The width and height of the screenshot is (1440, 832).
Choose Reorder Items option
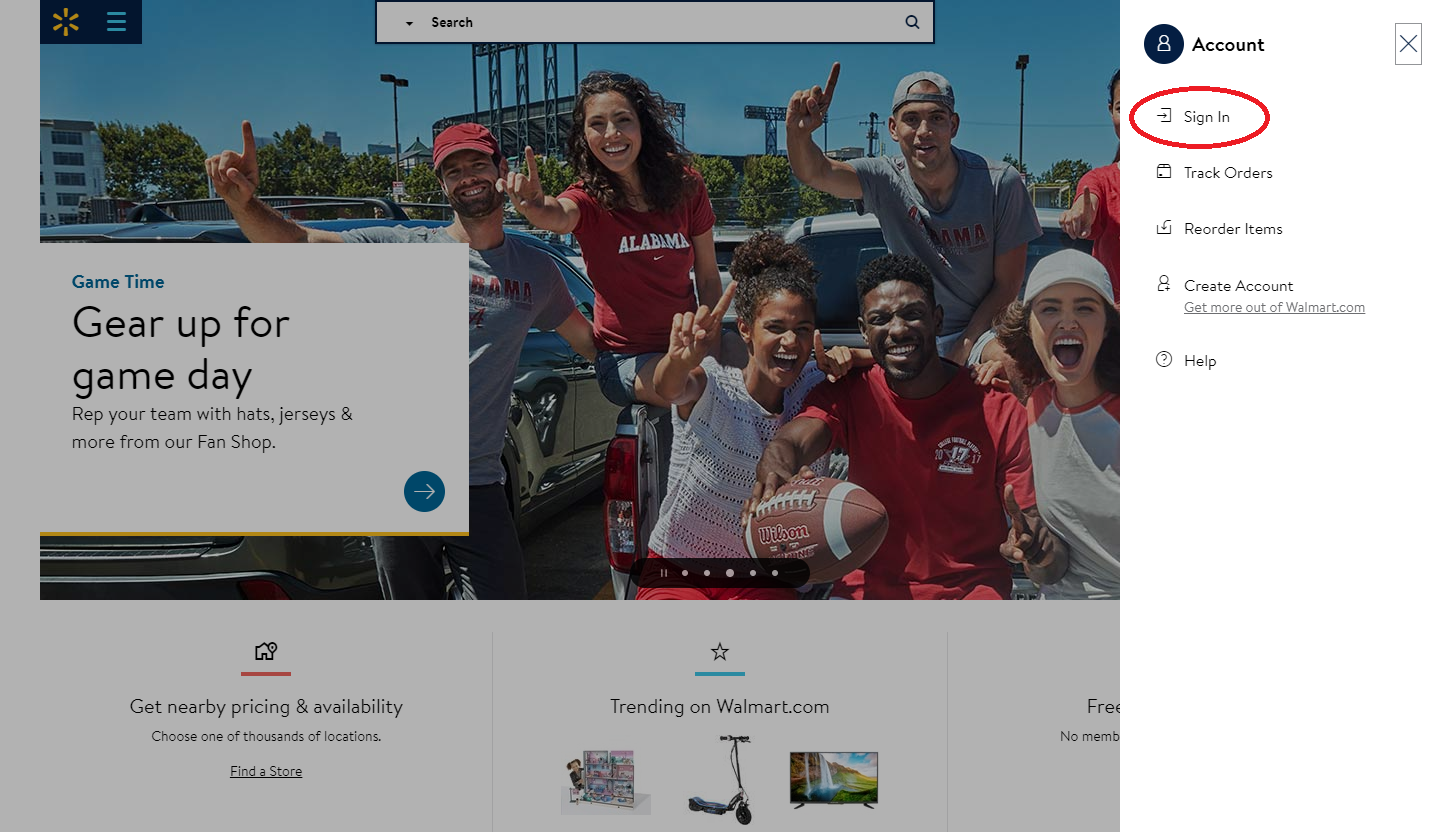coord(1232,229)
